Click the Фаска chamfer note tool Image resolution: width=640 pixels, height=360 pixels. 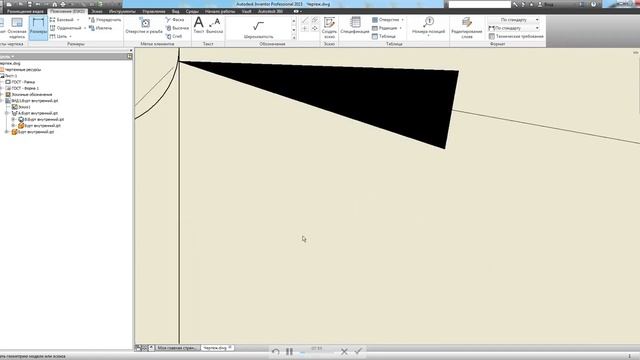(x=175, y=20)
